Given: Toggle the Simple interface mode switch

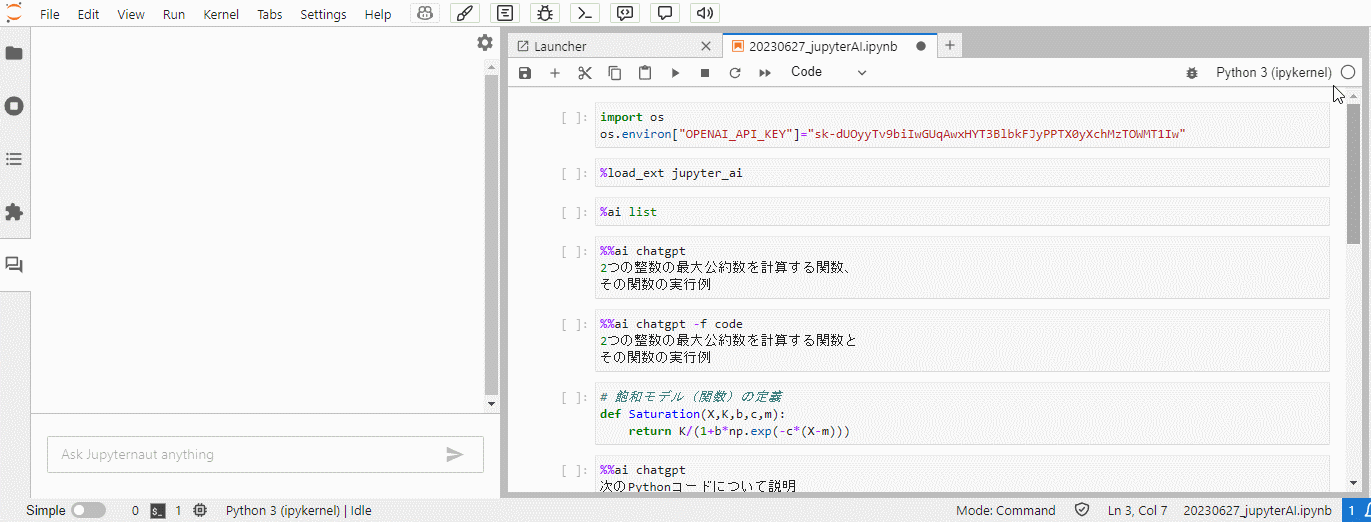Looking at the screenshot, I should (x=88, y=510).
